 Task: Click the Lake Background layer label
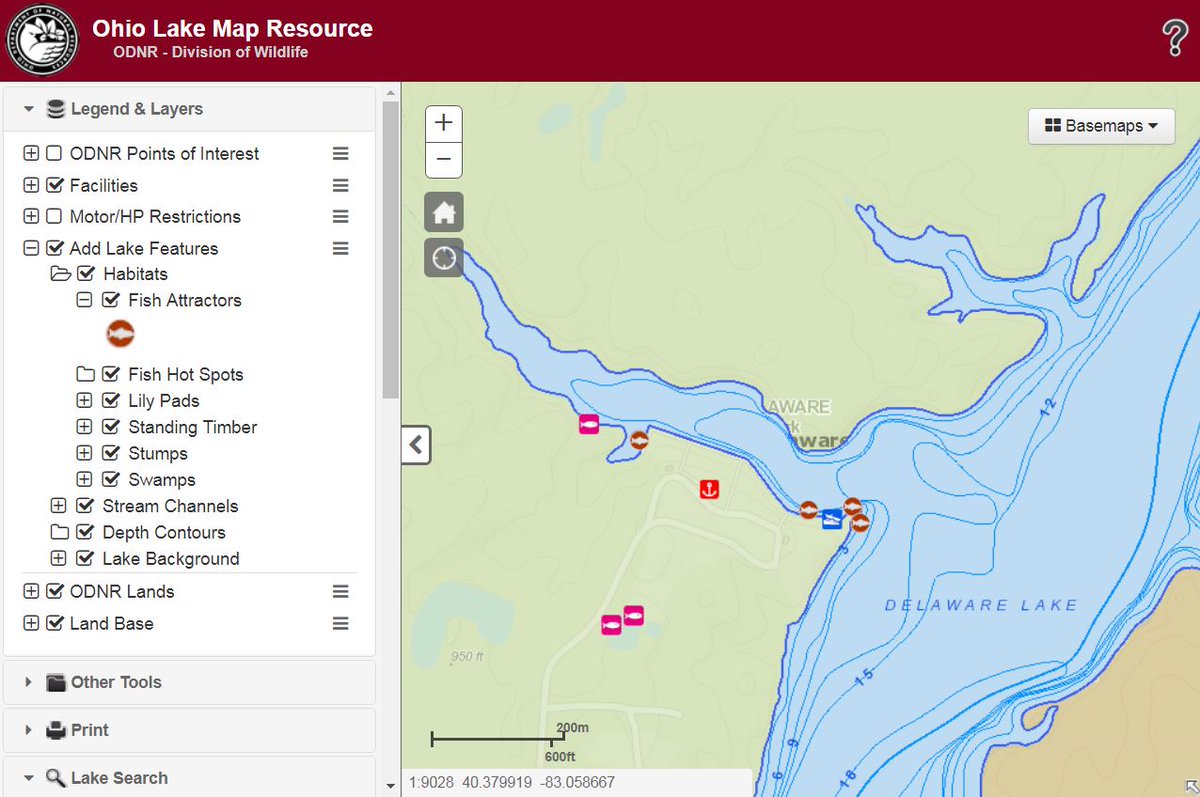pos(171,559)
